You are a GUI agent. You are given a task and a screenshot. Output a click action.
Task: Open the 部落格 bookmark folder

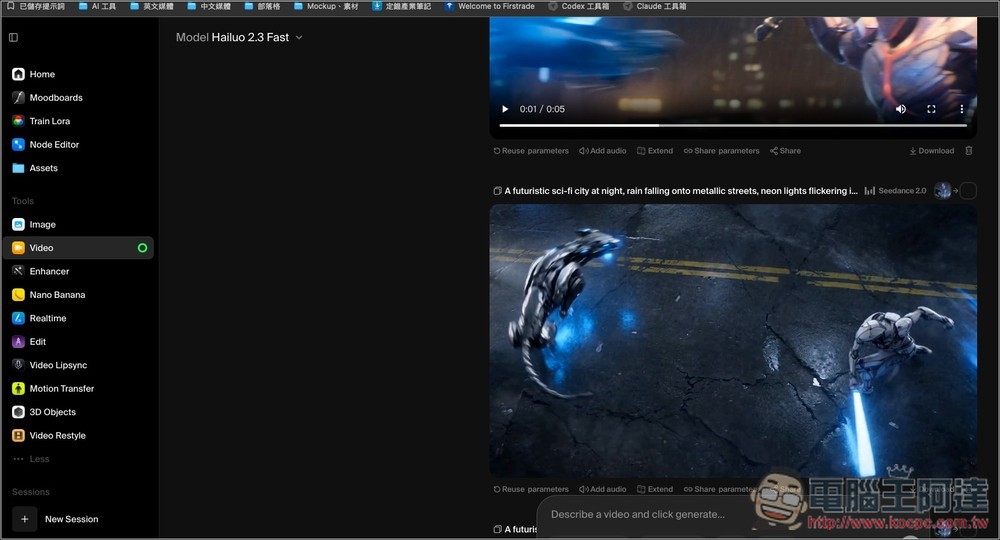coord(262,6)
